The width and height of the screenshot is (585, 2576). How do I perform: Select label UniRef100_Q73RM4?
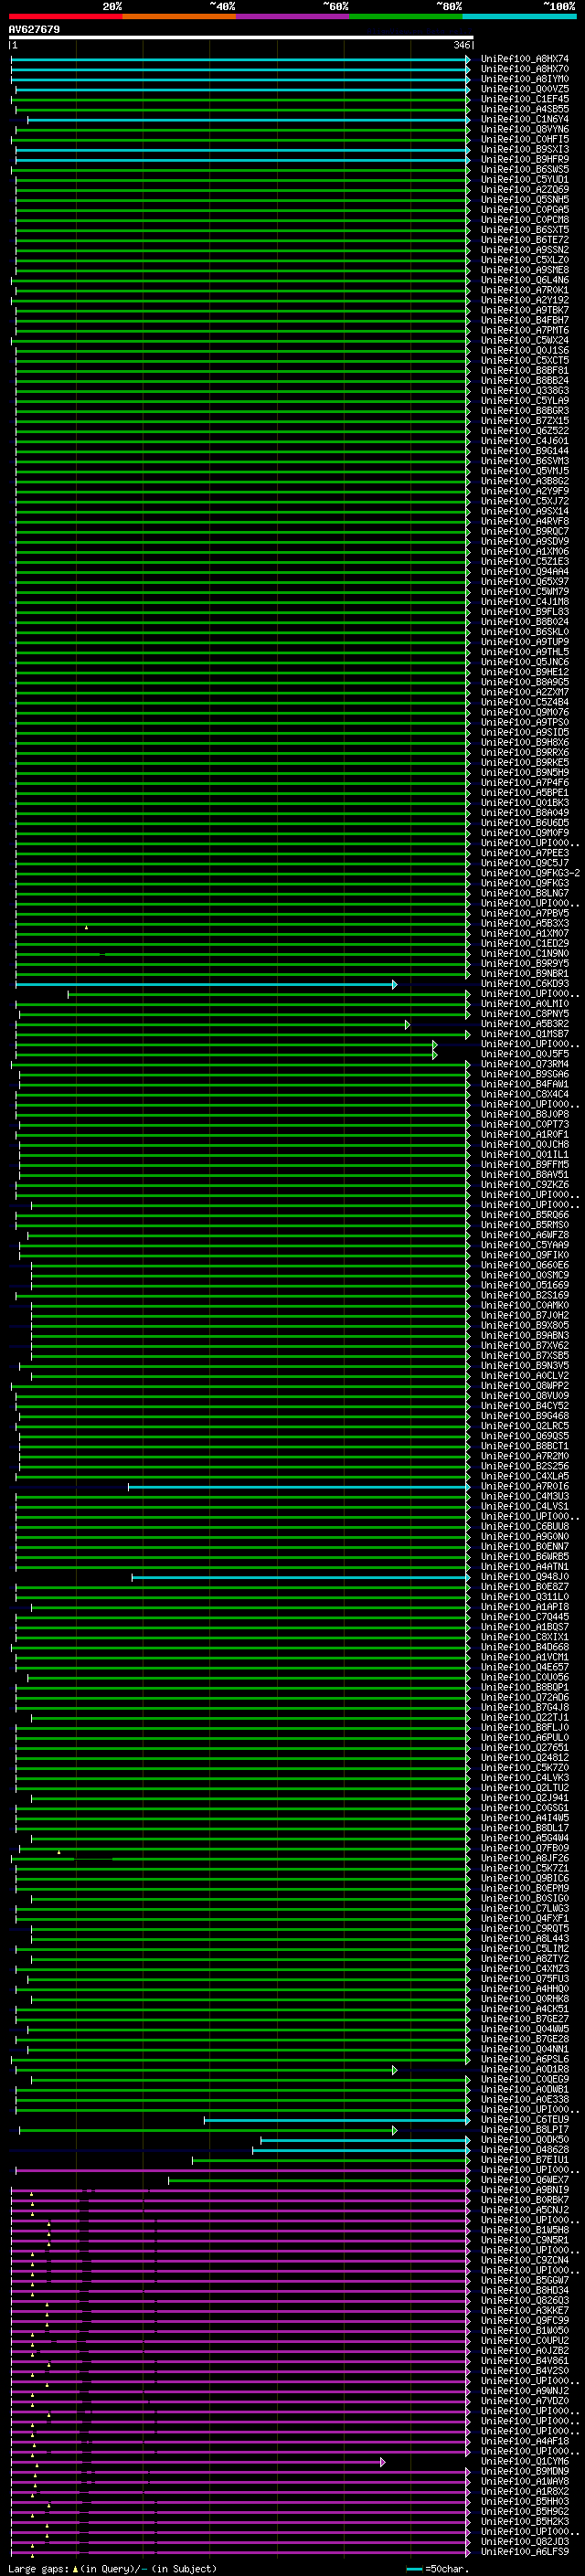tap(525, 1064)
